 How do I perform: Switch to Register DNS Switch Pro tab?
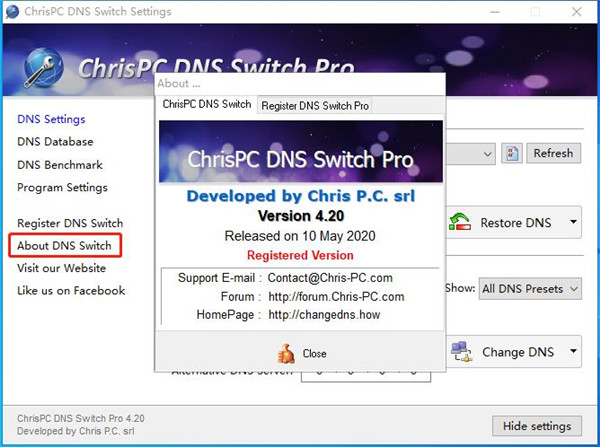(x=315, y=105)
